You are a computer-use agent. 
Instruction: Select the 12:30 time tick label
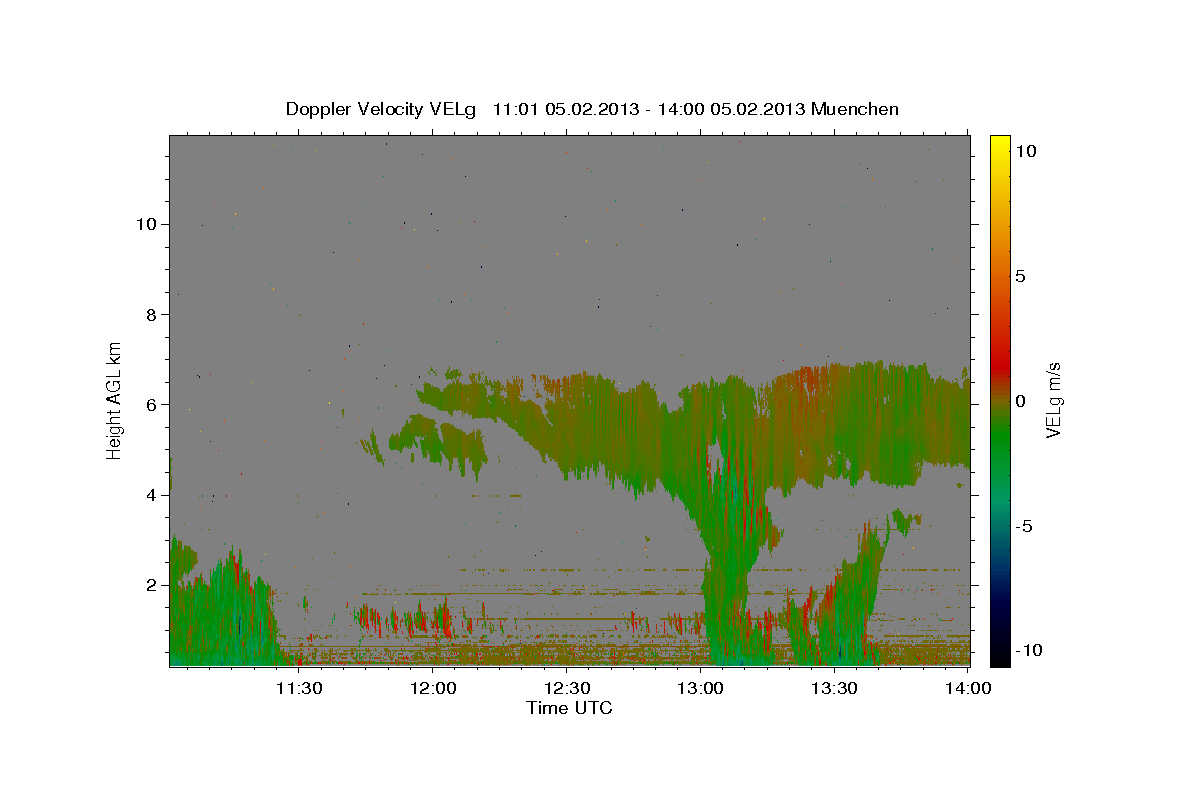567,688
